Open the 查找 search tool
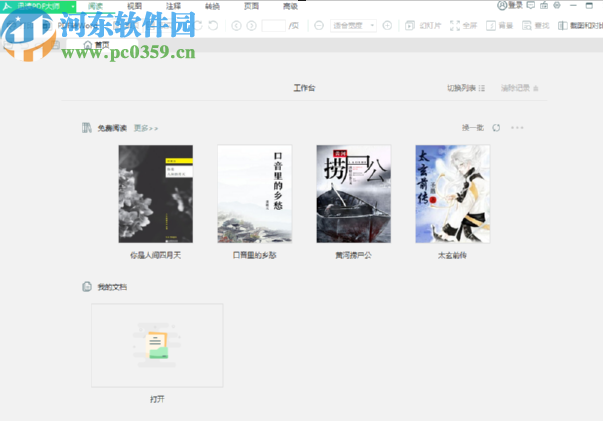 point(536,25)
